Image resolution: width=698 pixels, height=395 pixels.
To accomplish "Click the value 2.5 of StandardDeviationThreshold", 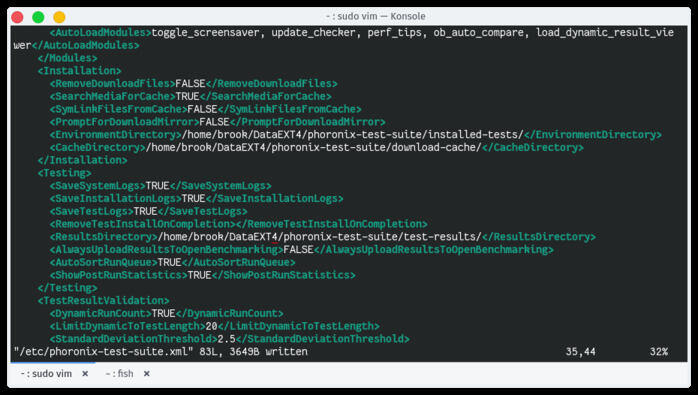I will 227,339.
